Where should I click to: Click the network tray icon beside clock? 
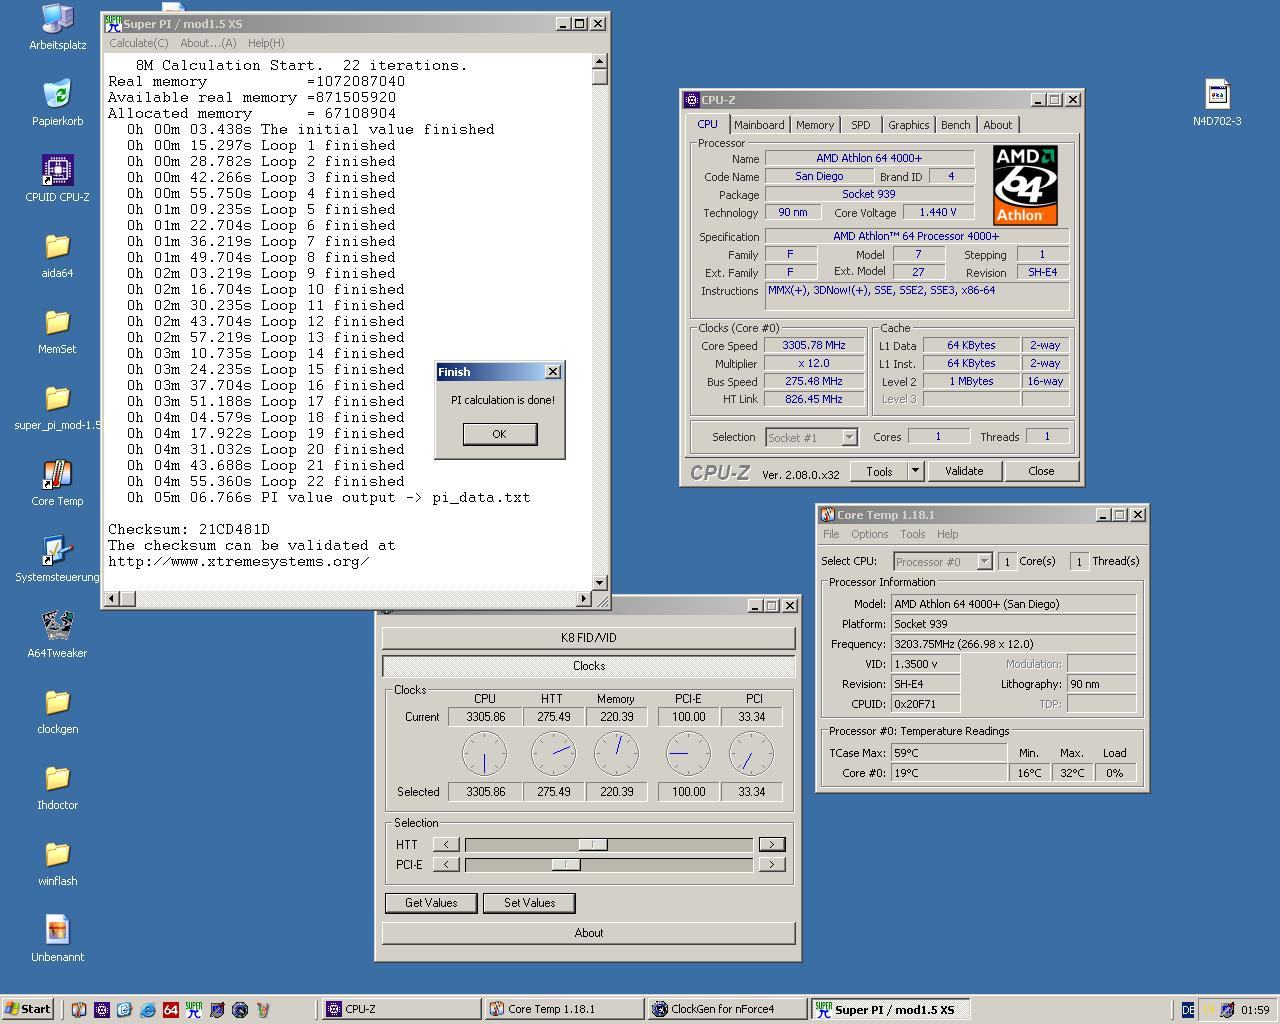coord(1227,1010)
